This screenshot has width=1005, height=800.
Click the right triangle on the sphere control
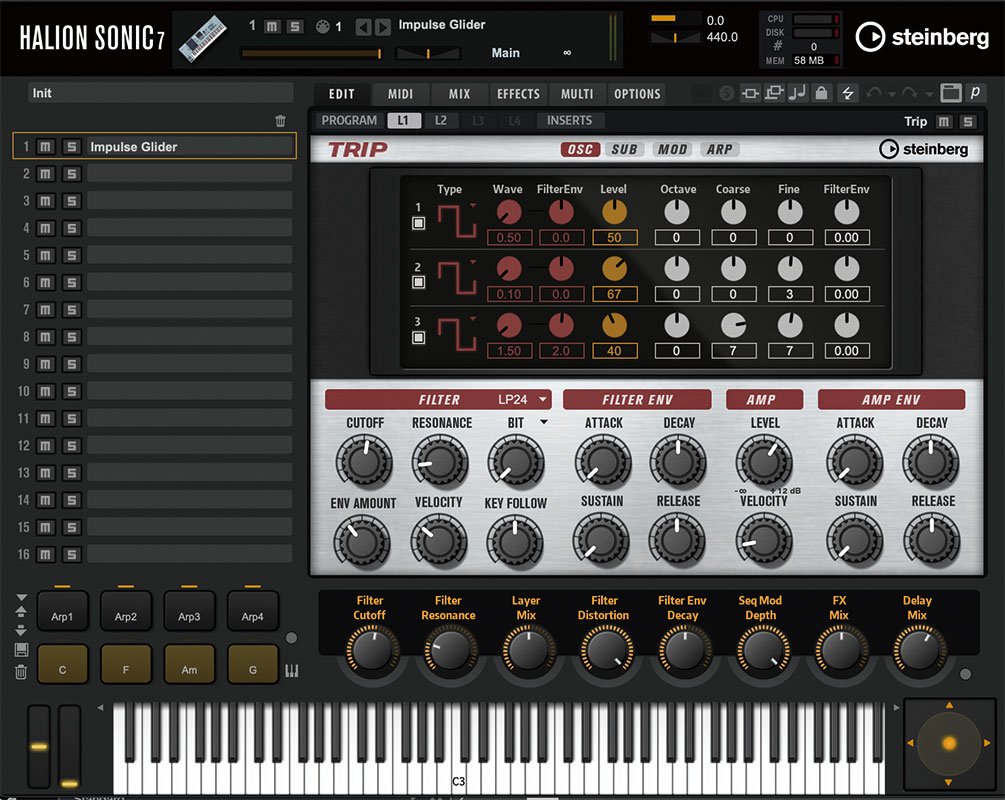pyautogui.click(x=987, y=743)
